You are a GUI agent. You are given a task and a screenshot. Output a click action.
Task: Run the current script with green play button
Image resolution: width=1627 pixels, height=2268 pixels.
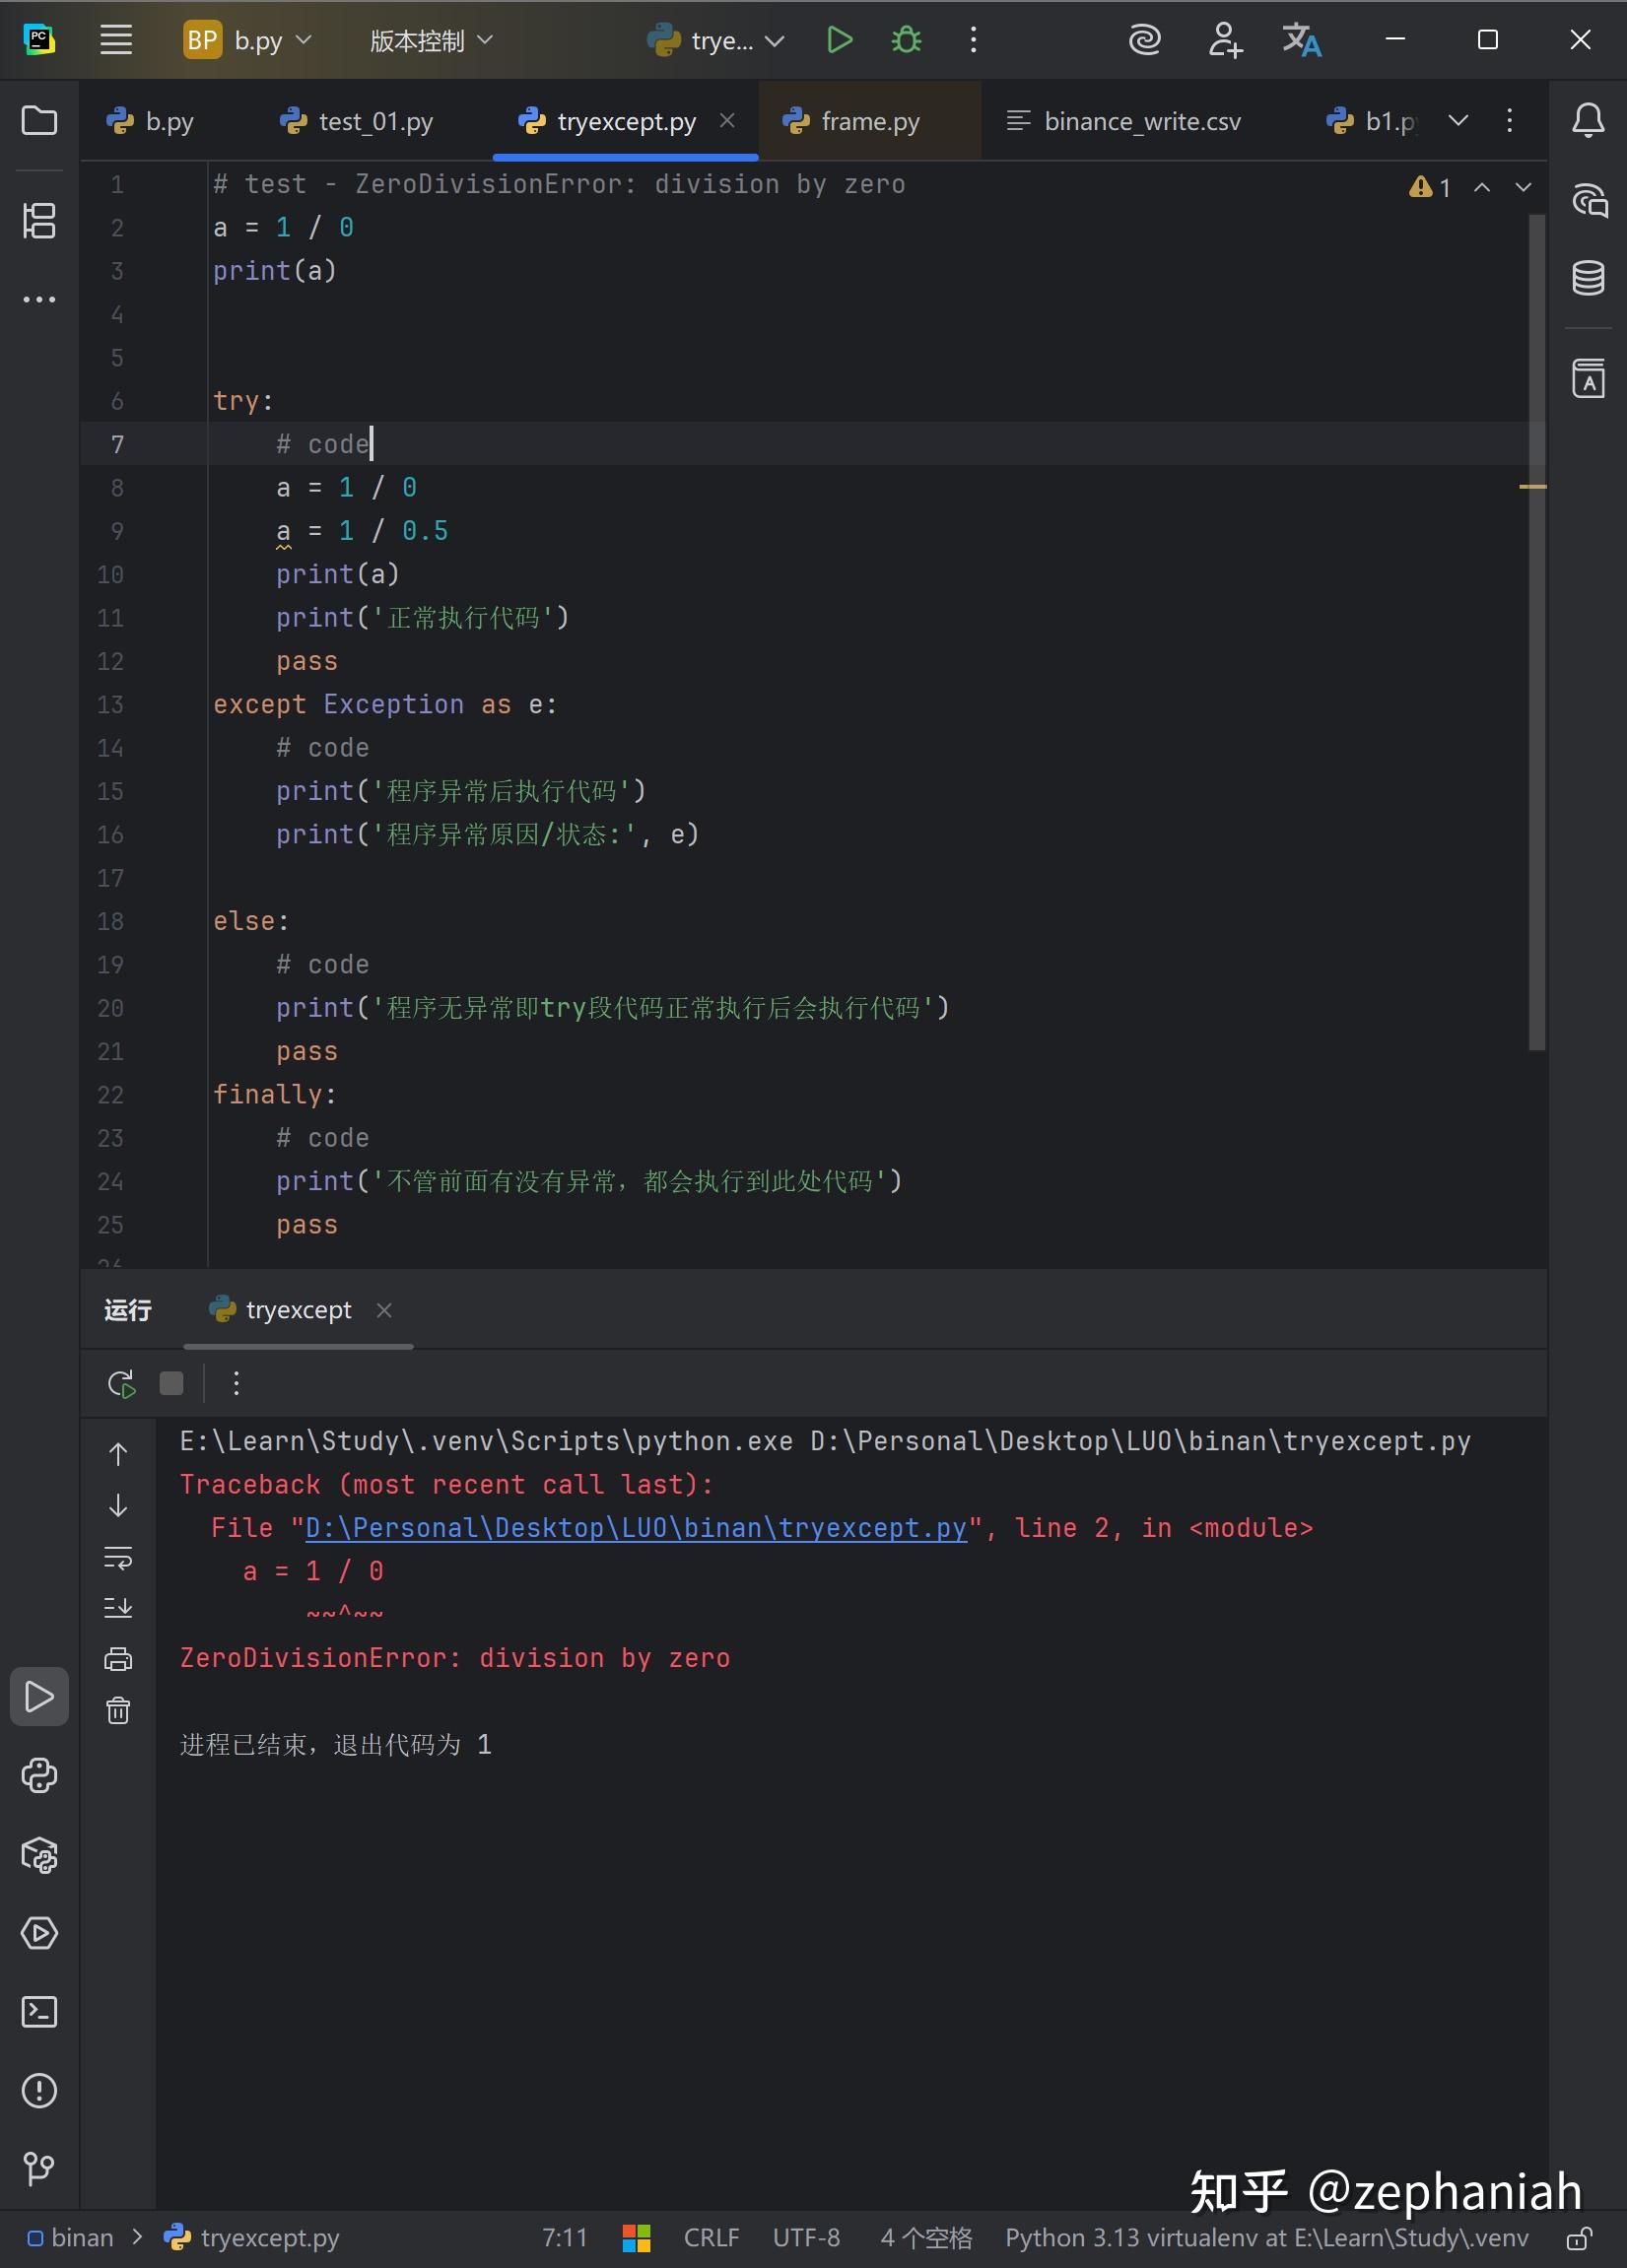click(839, 40)
